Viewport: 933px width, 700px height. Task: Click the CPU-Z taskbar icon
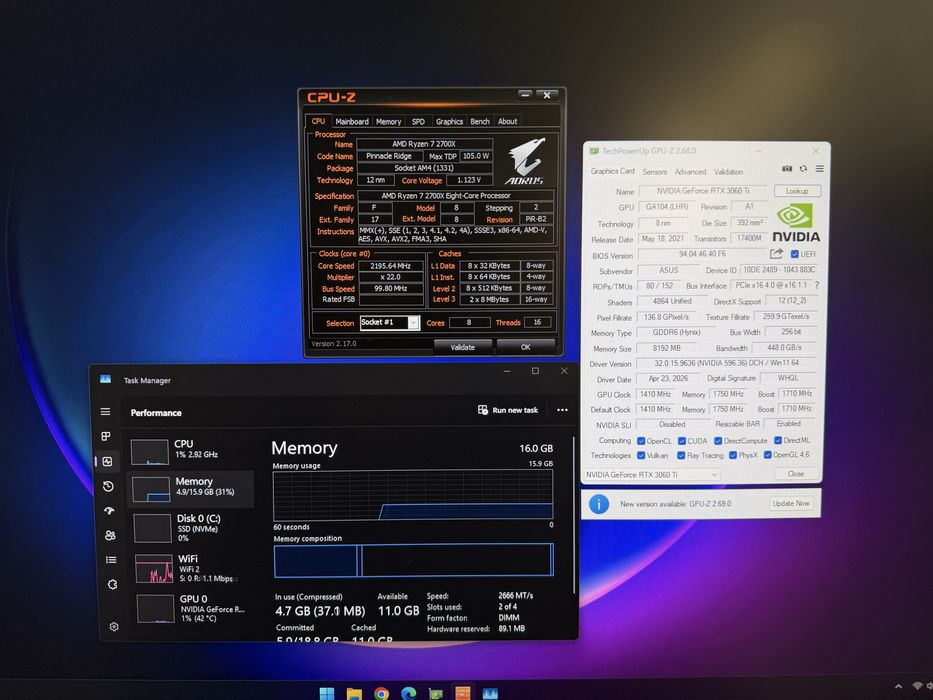(462, 693)
